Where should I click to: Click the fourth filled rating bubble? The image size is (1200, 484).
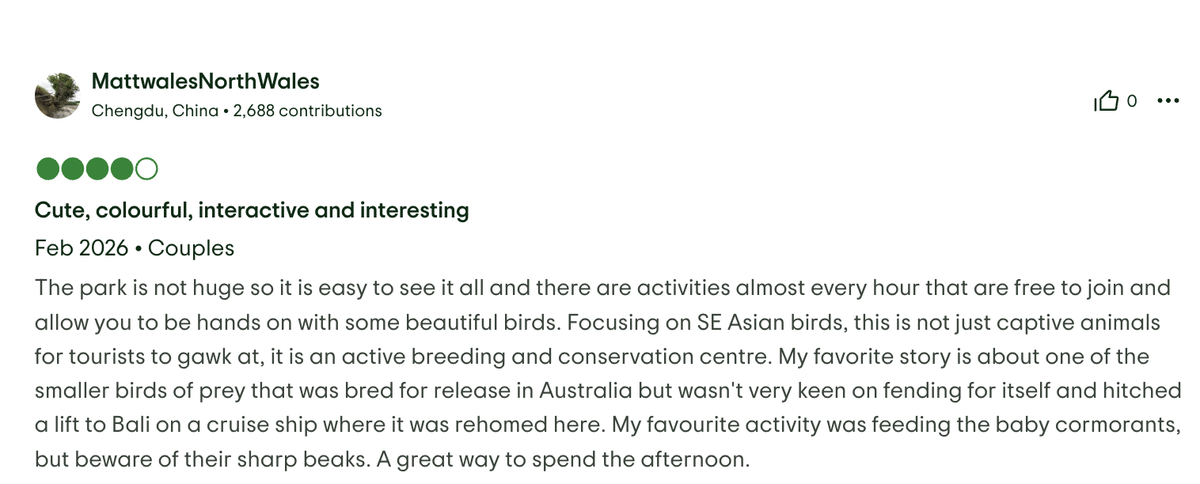coord(122,170)
